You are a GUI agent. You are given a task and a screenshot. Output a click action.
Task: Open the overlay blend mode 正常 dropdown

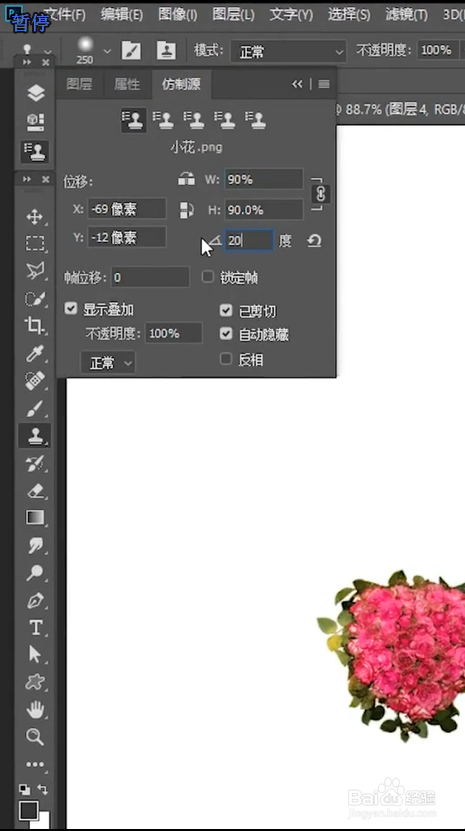pyautogui.click(x=108, y=363)
